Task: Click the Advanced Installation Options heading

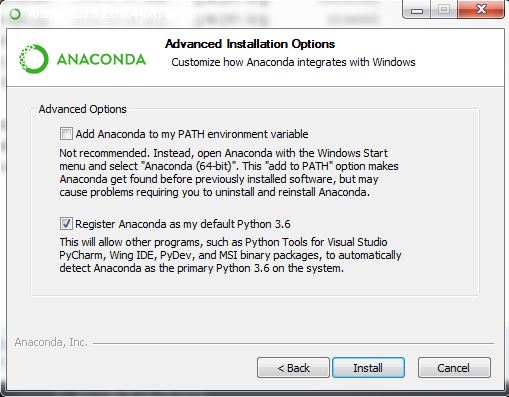Action: point(250,44)
